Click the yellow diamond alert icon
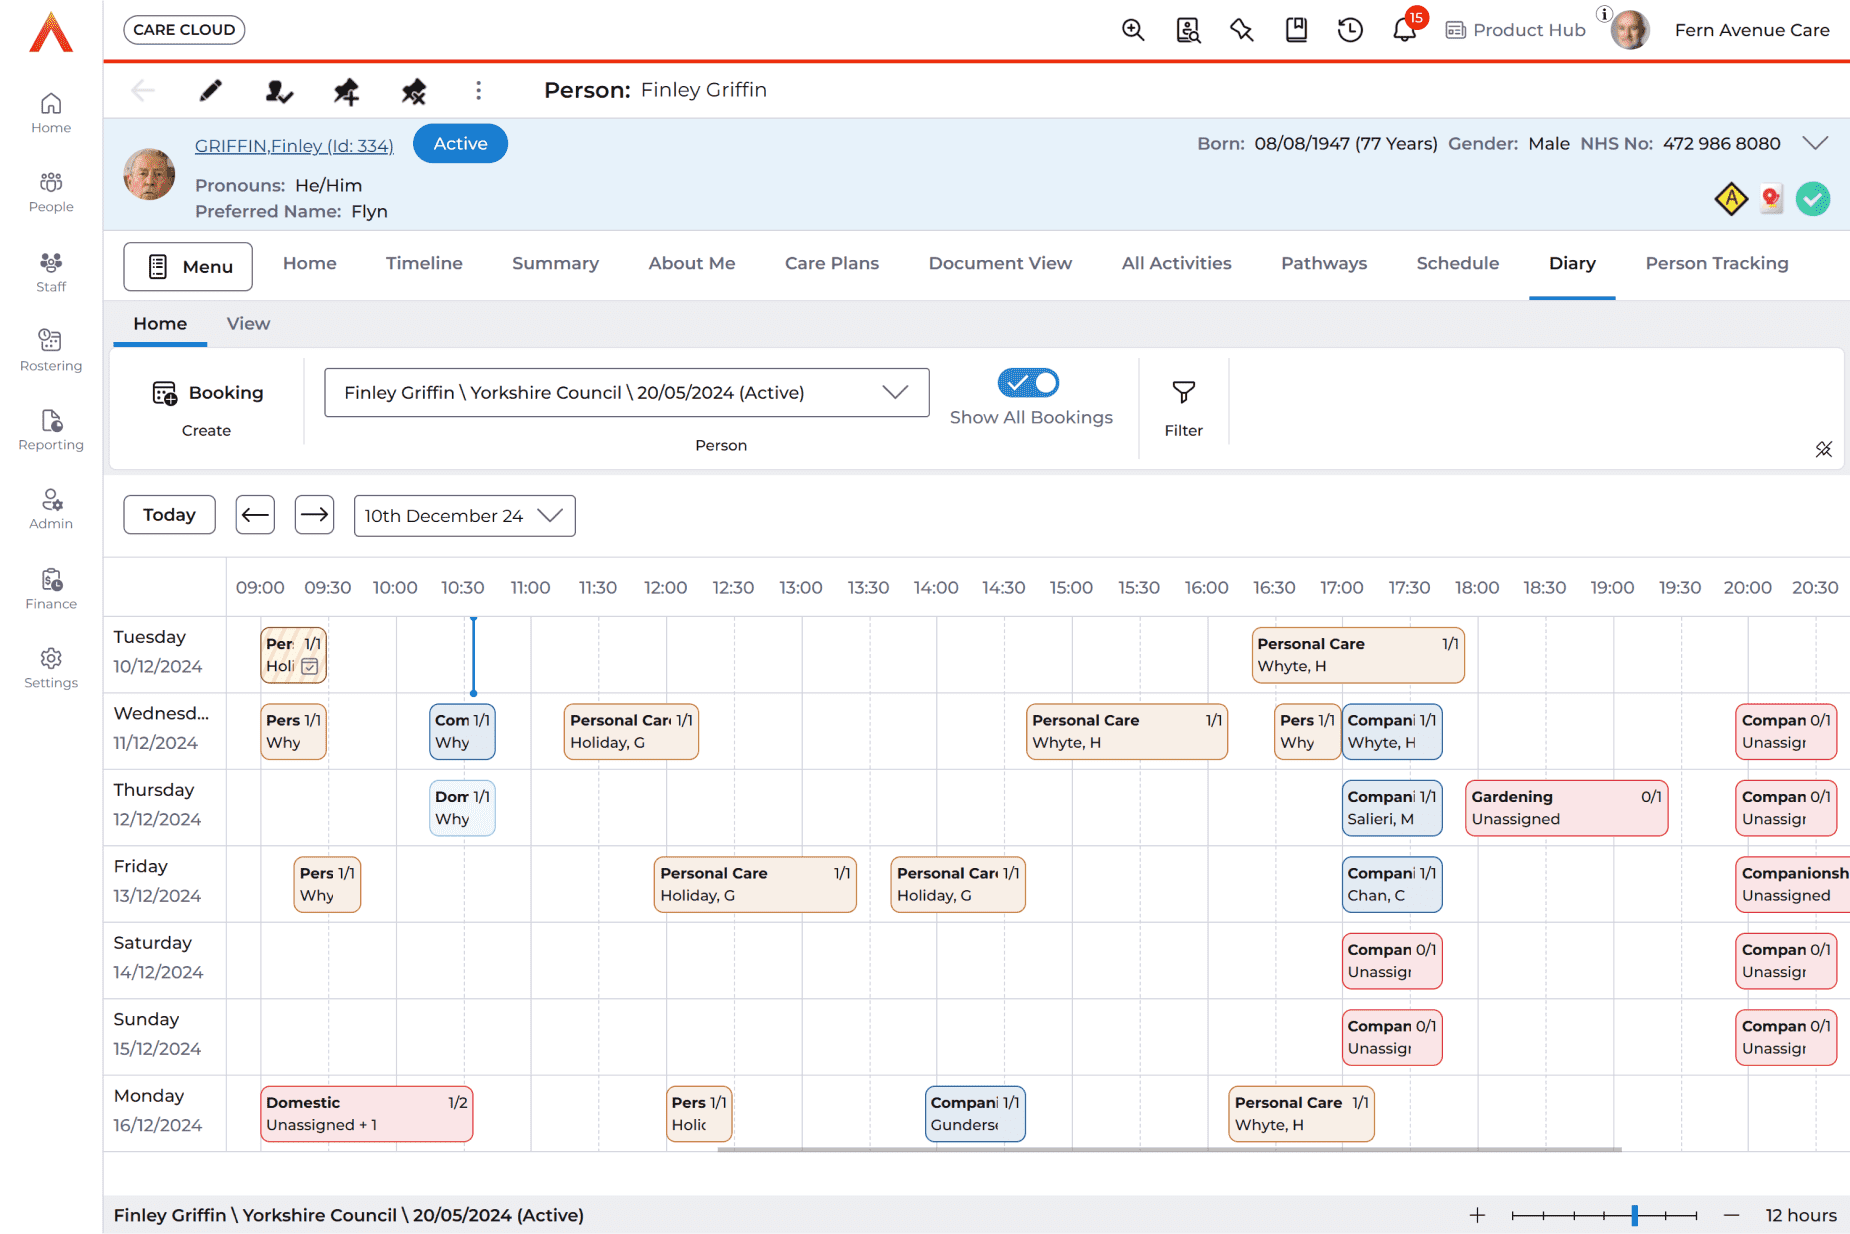The image size is (1850, 1234). [x=1730, y=199]
